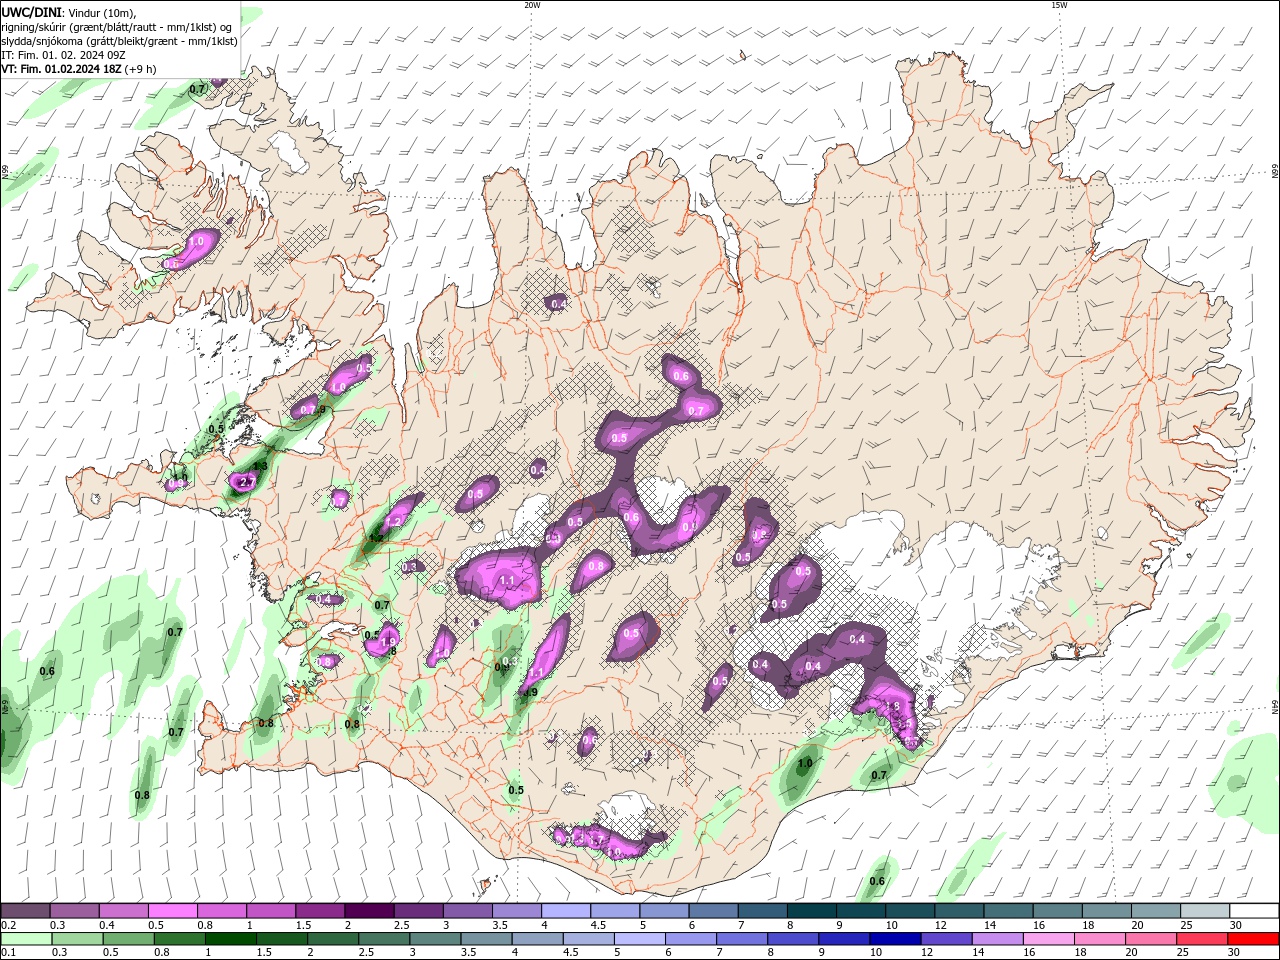Image resolution: width=1280 pixels, height=960 pixels.
Task: Pick the 30 white swatch ending top legend row
Action: 1252,911
